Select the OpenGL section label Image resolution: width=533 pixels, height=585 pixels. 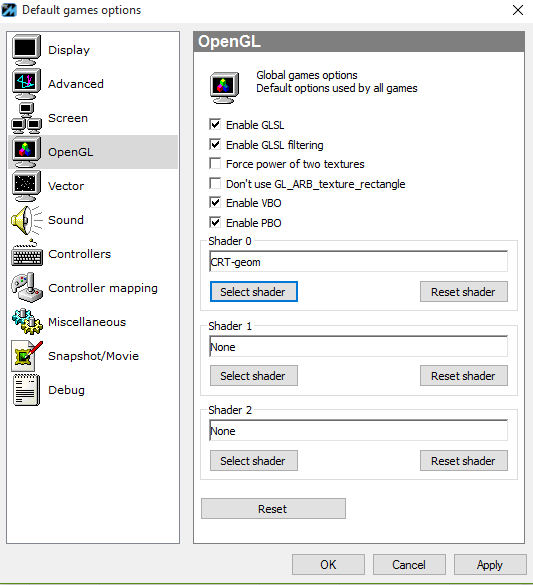pyautogui.click(x=70, y=152)
